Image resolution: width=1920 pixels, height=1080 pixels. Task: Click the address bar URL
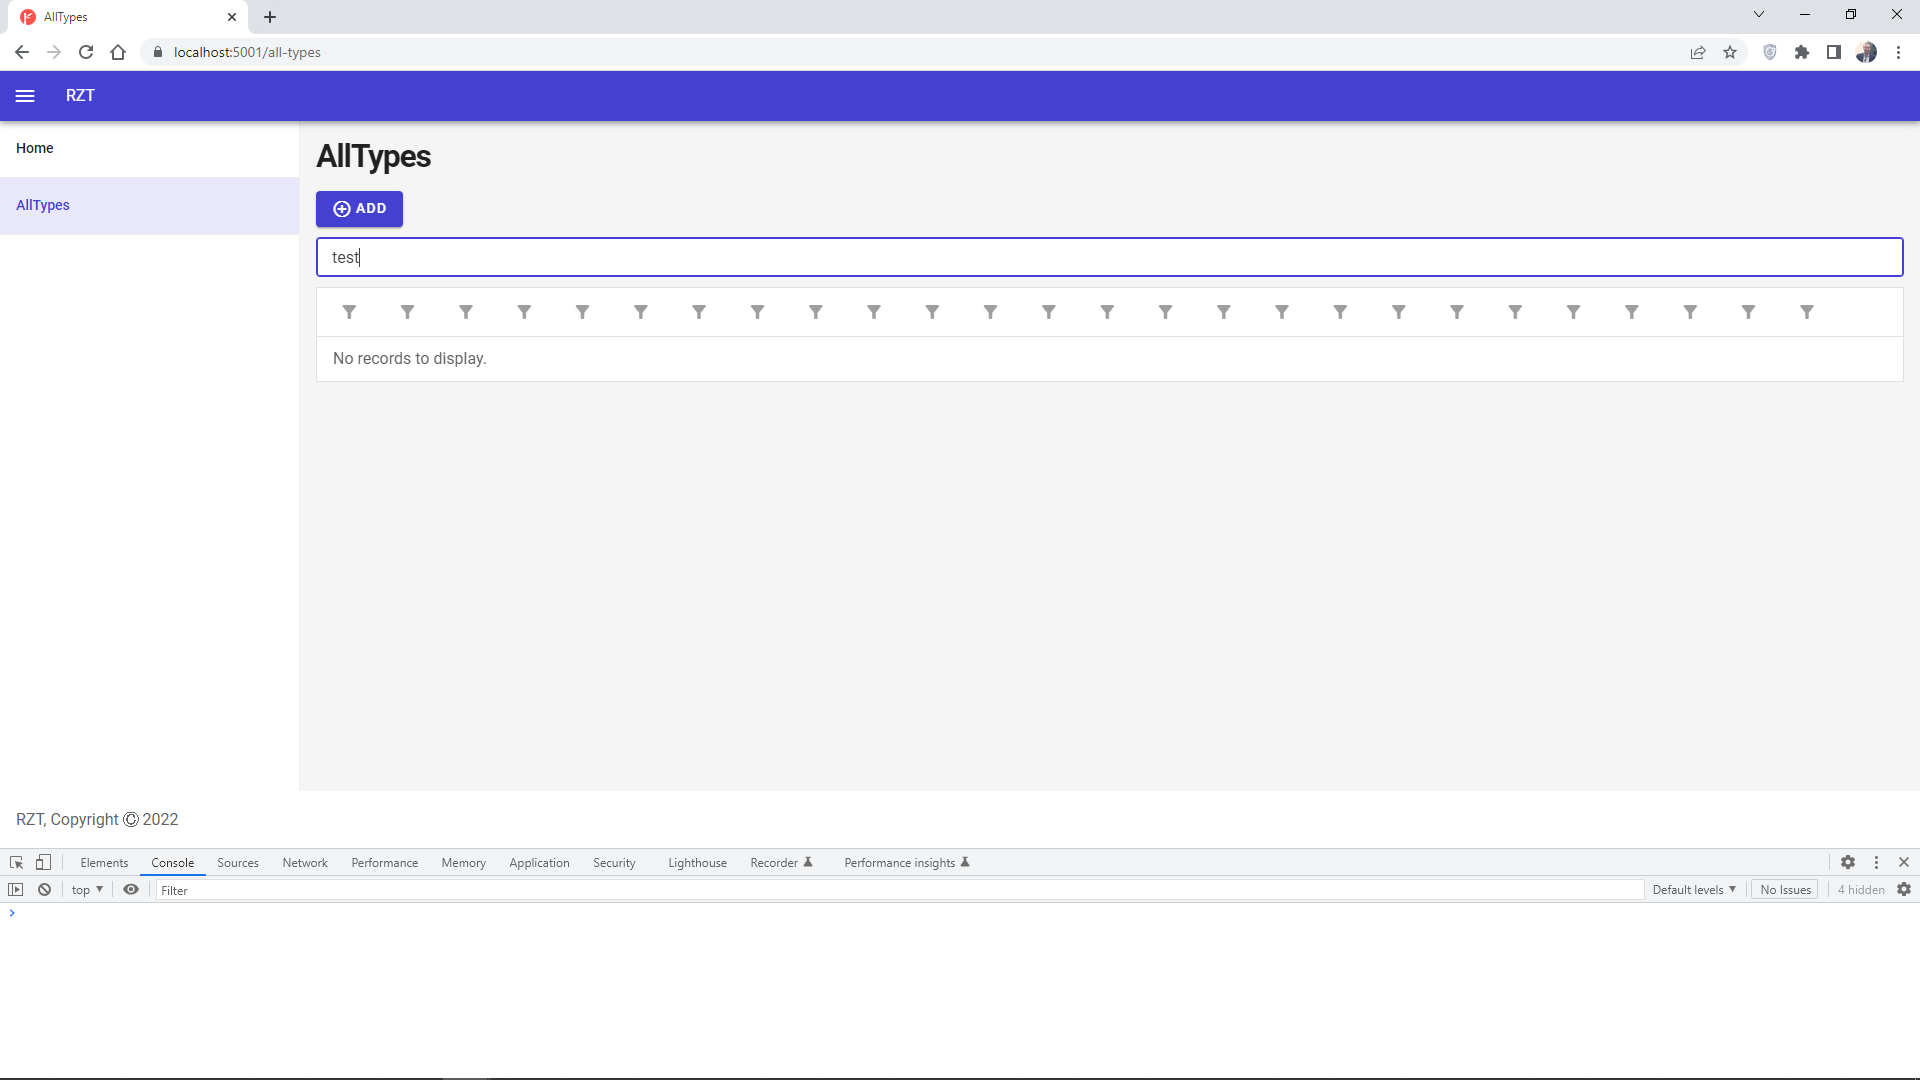pos(247,52)
